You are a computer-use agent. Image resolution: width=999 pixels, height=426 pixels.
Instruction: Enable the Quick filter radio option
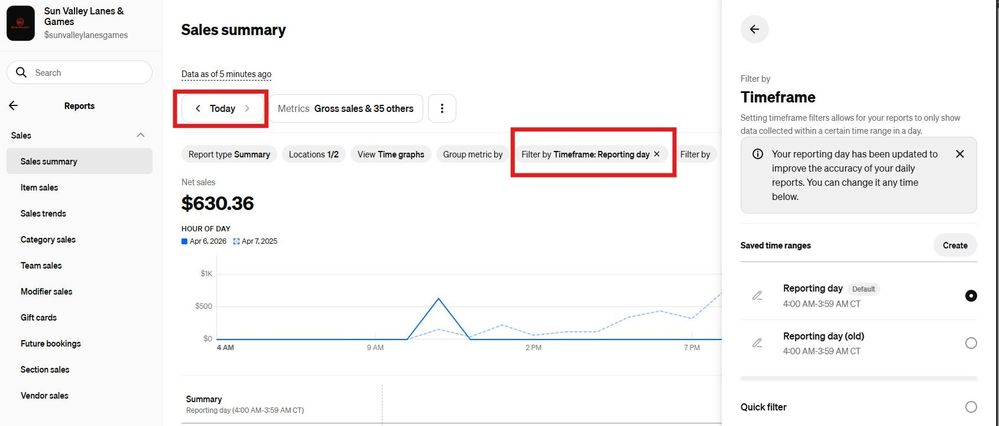coord(970,407)
